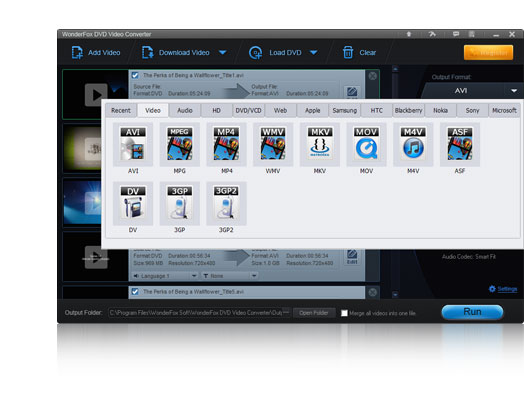Open the Nokia tab
The image size is (524, 400).
[440, 111]
